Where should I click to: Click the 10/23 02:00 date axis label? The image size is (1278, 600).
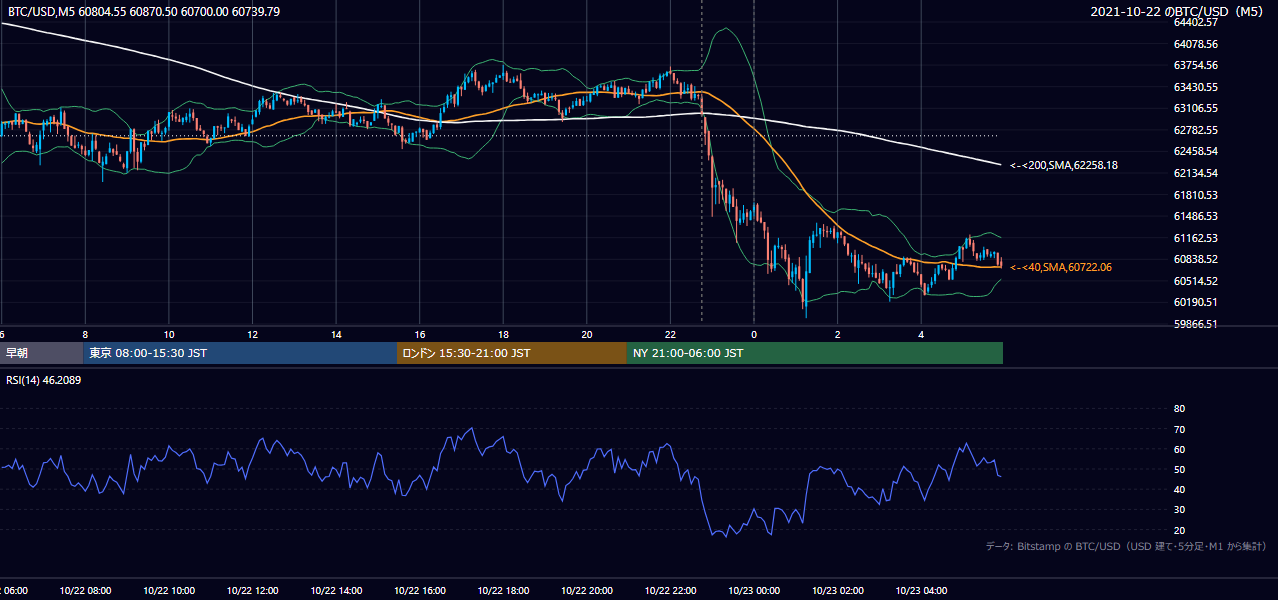tap(838, 591)
